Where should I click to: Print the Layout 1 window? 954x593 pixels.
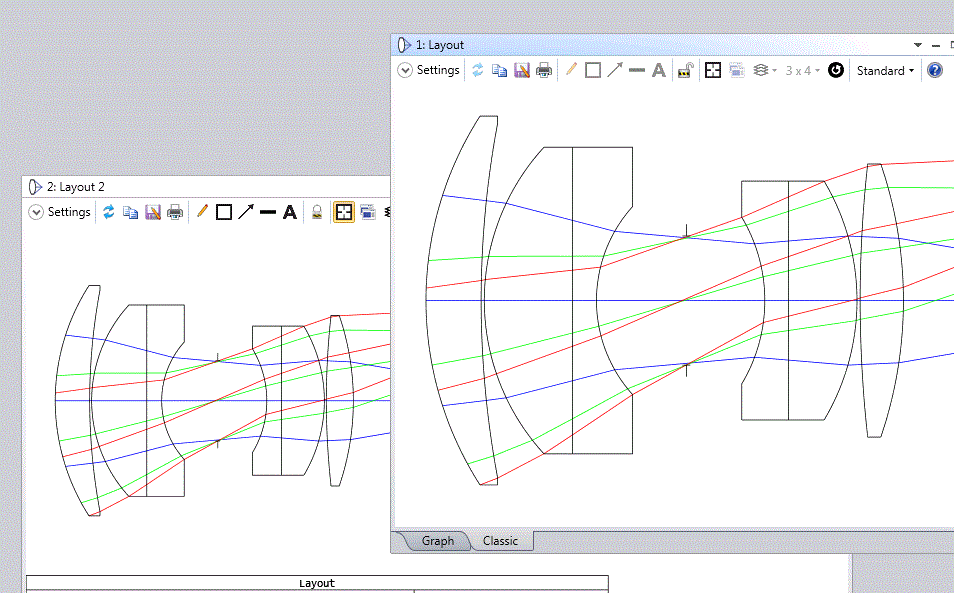pos(543,71)
